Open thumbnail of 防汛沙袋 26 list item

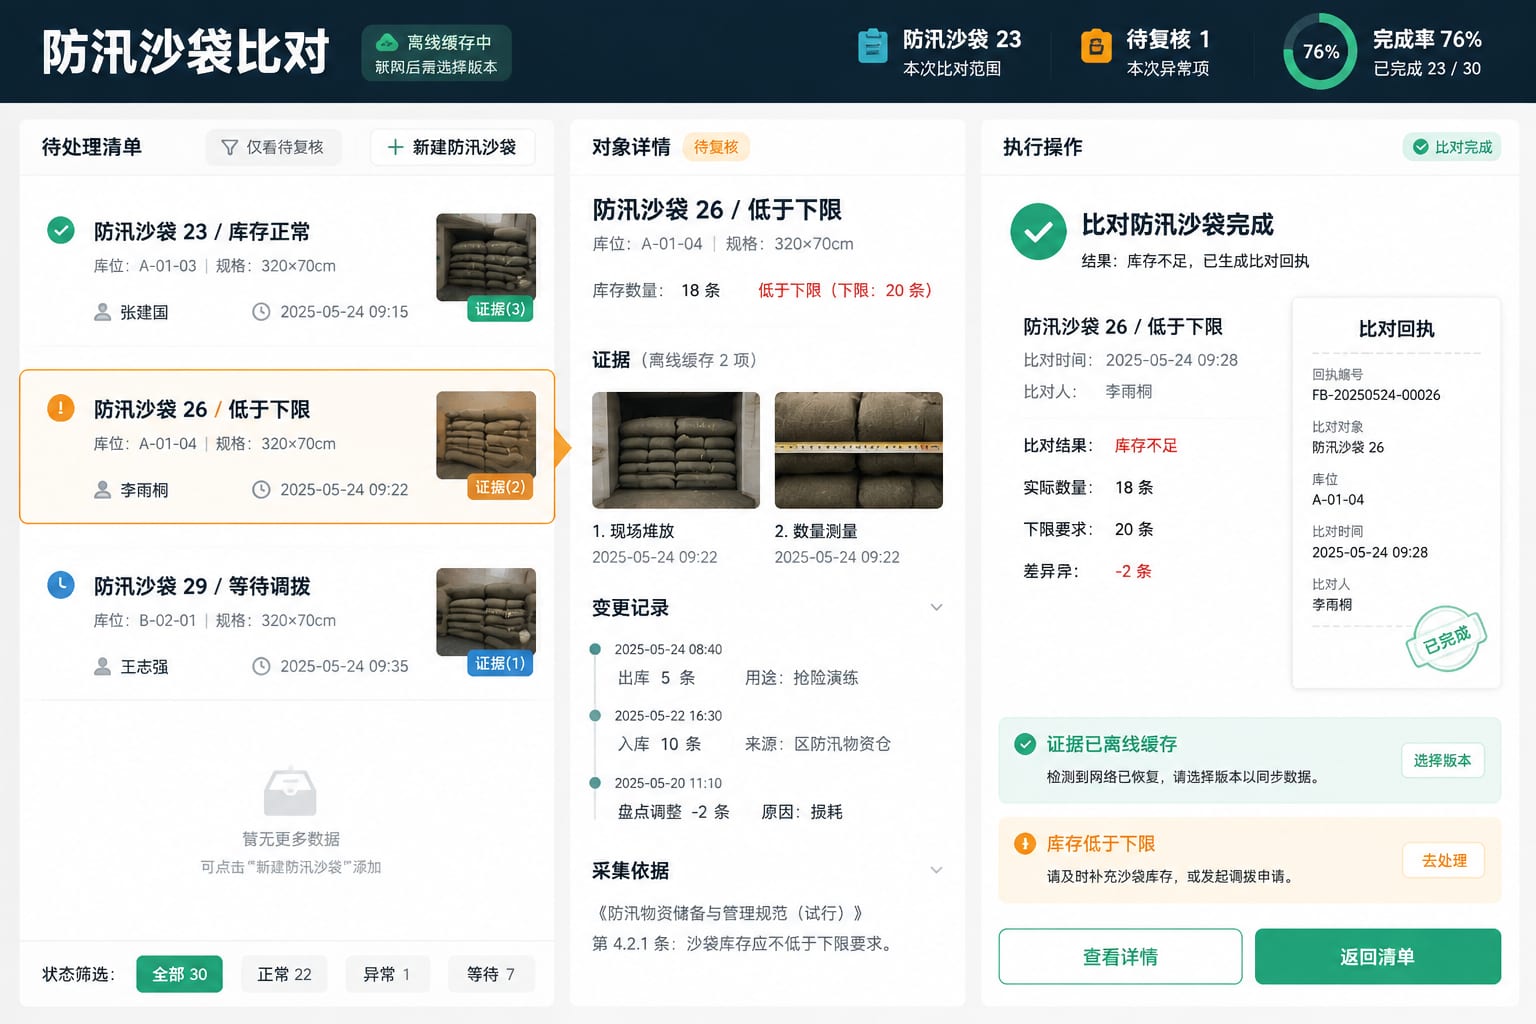(486, 435)
